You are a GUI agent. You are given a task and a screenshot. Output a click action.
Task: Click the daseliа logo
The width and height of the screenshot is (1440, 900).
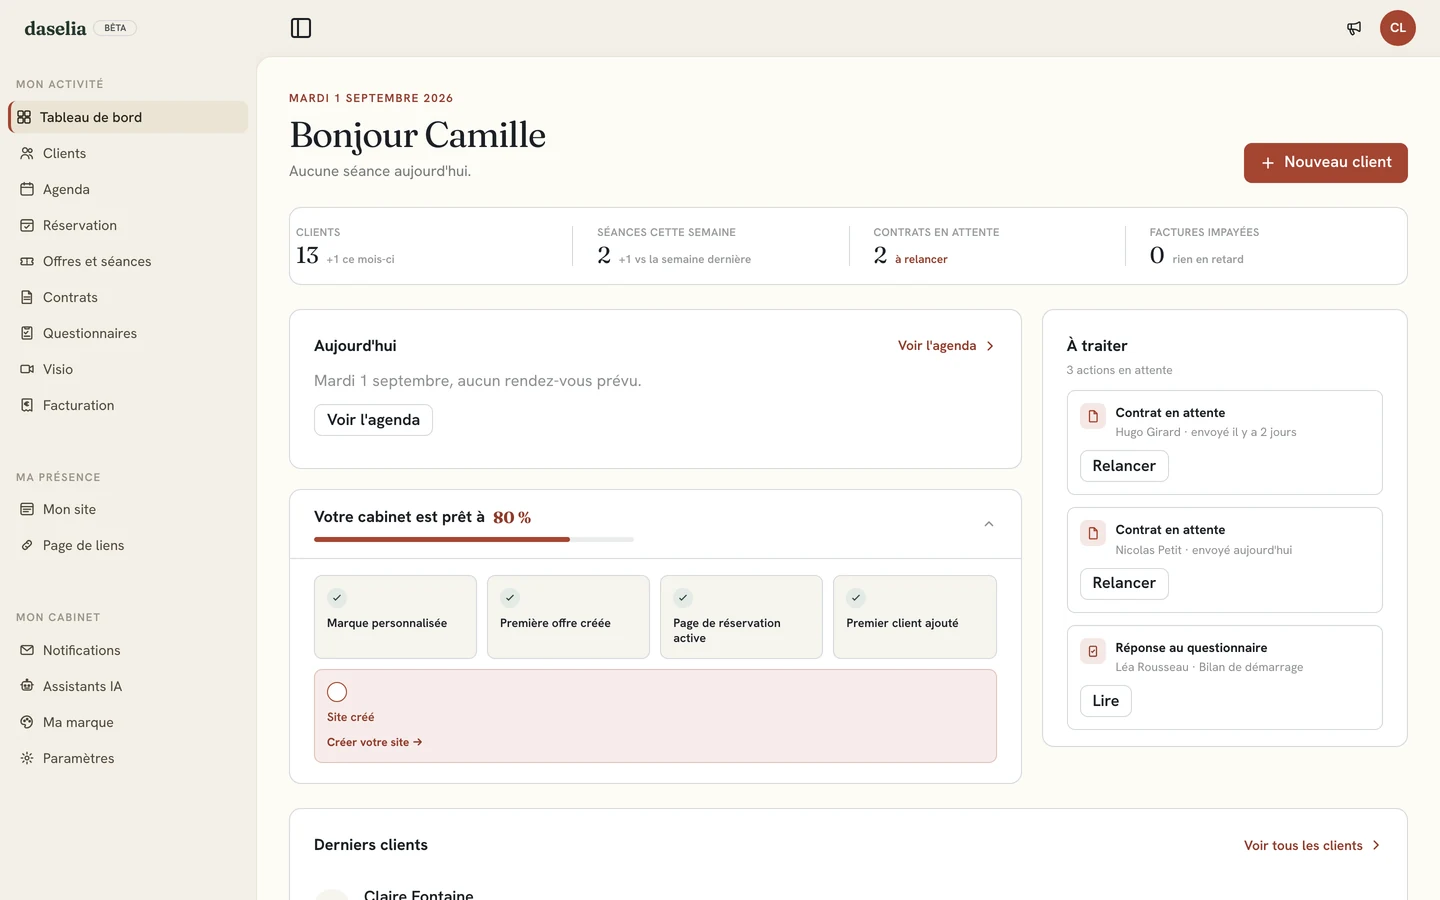tap(55, 28)
